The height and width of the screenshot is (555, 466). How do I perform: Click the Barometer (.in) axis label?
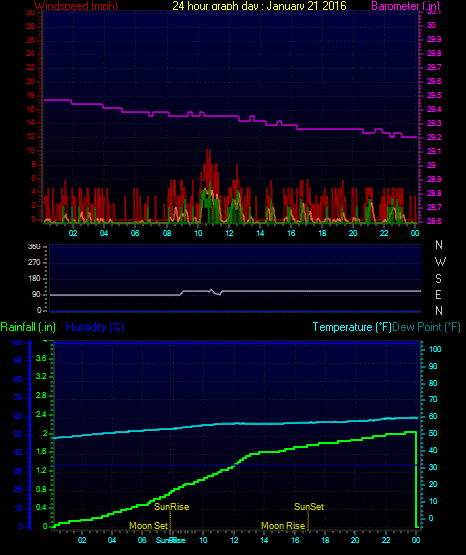pyautogui.click(x=405, y=5)
